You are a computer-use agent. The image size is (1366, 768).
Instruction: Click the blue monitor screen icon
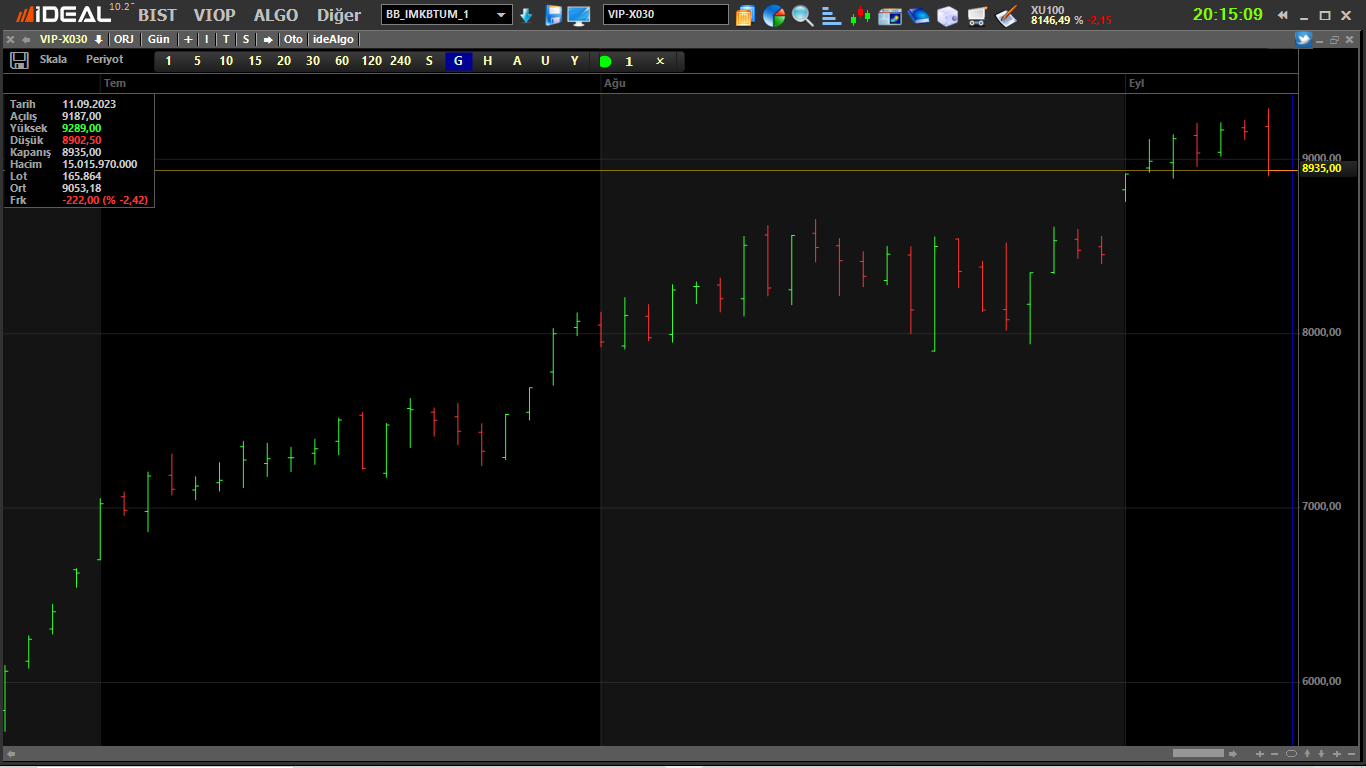click(579, 15)
